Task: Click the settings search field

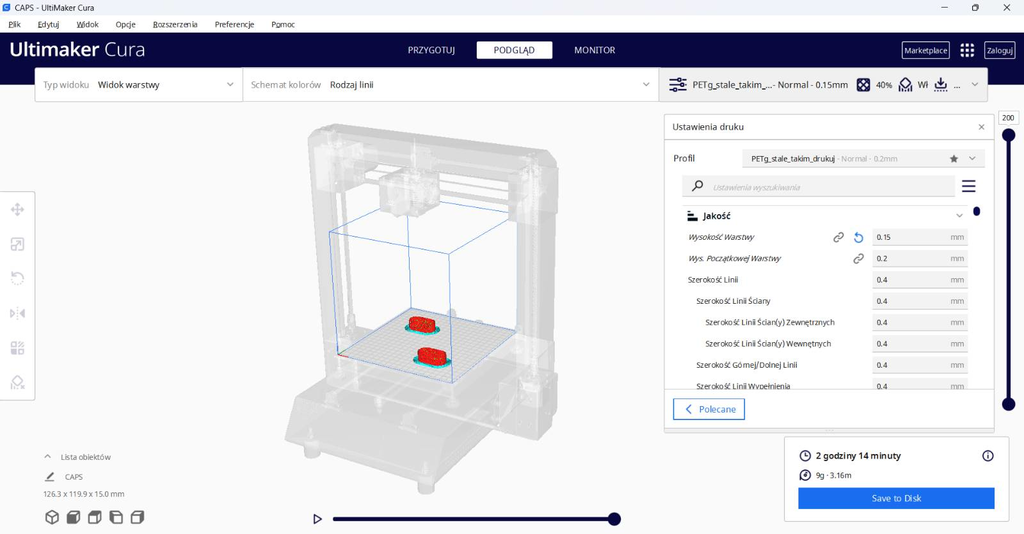Action: pos(818,187)
